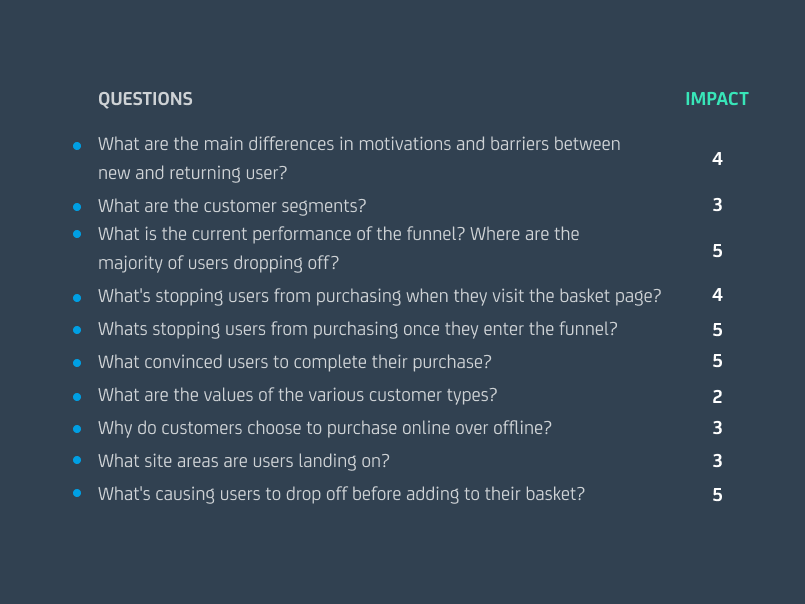The image size is (805, 604).
Task: Click the bullet beside the site areas question
Action: [77, 462]
